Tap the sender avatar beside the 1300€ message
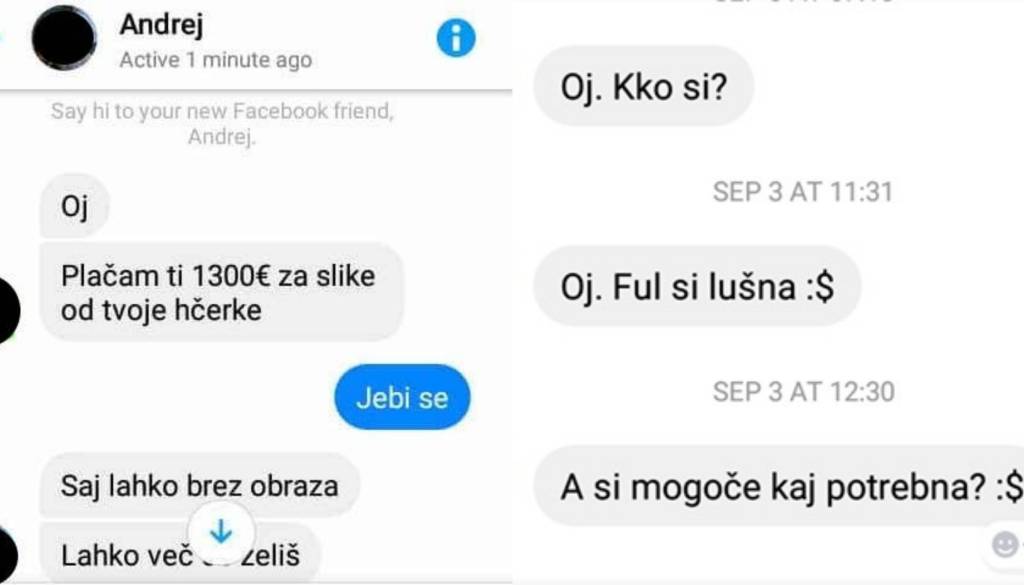 8,310
